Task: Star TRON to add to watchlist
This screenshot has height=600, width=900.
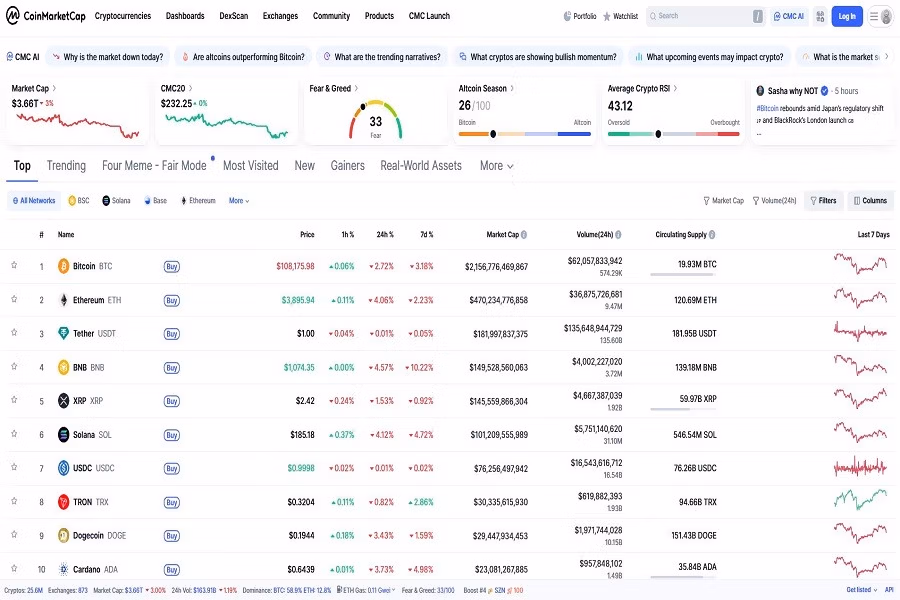Action: coord(14,501)
